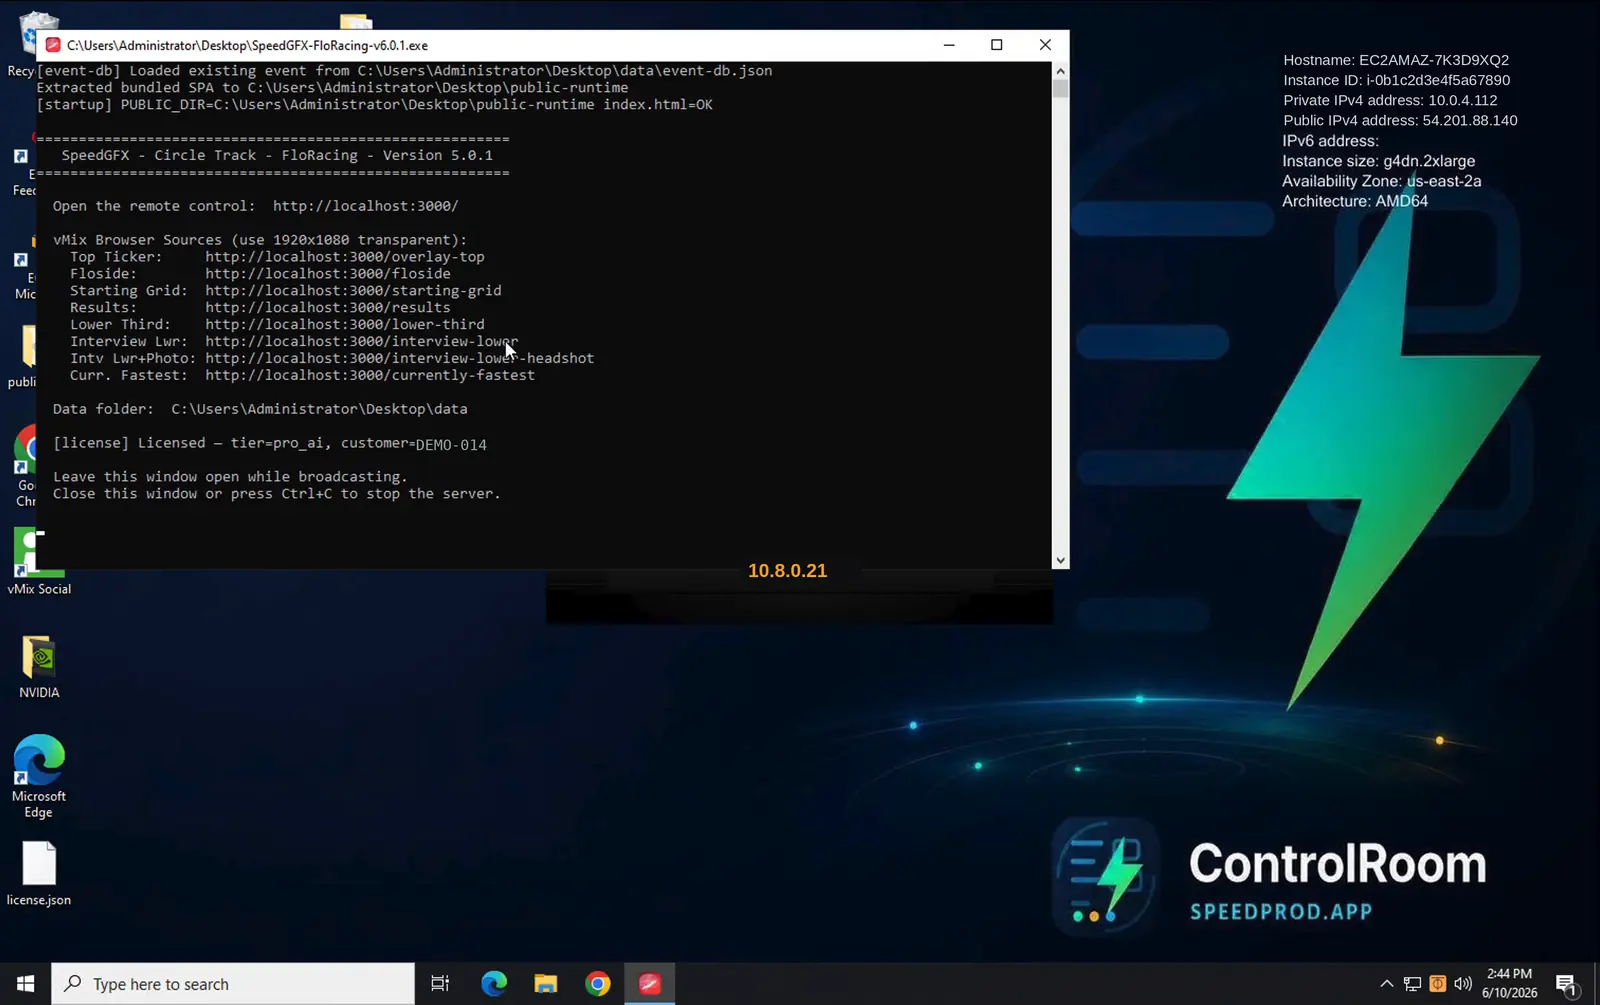Screen dimensions: 1600x1005
Task: Minimize the SpeedGFX console window
Action: tap(949, 45)
